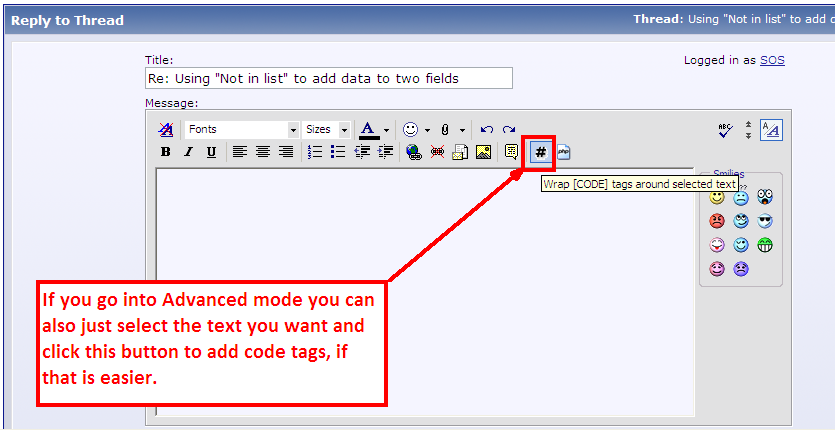Insert the cool sunglasses smilie
The height and width of the screenshot is (431, 835).
[765, 221]
